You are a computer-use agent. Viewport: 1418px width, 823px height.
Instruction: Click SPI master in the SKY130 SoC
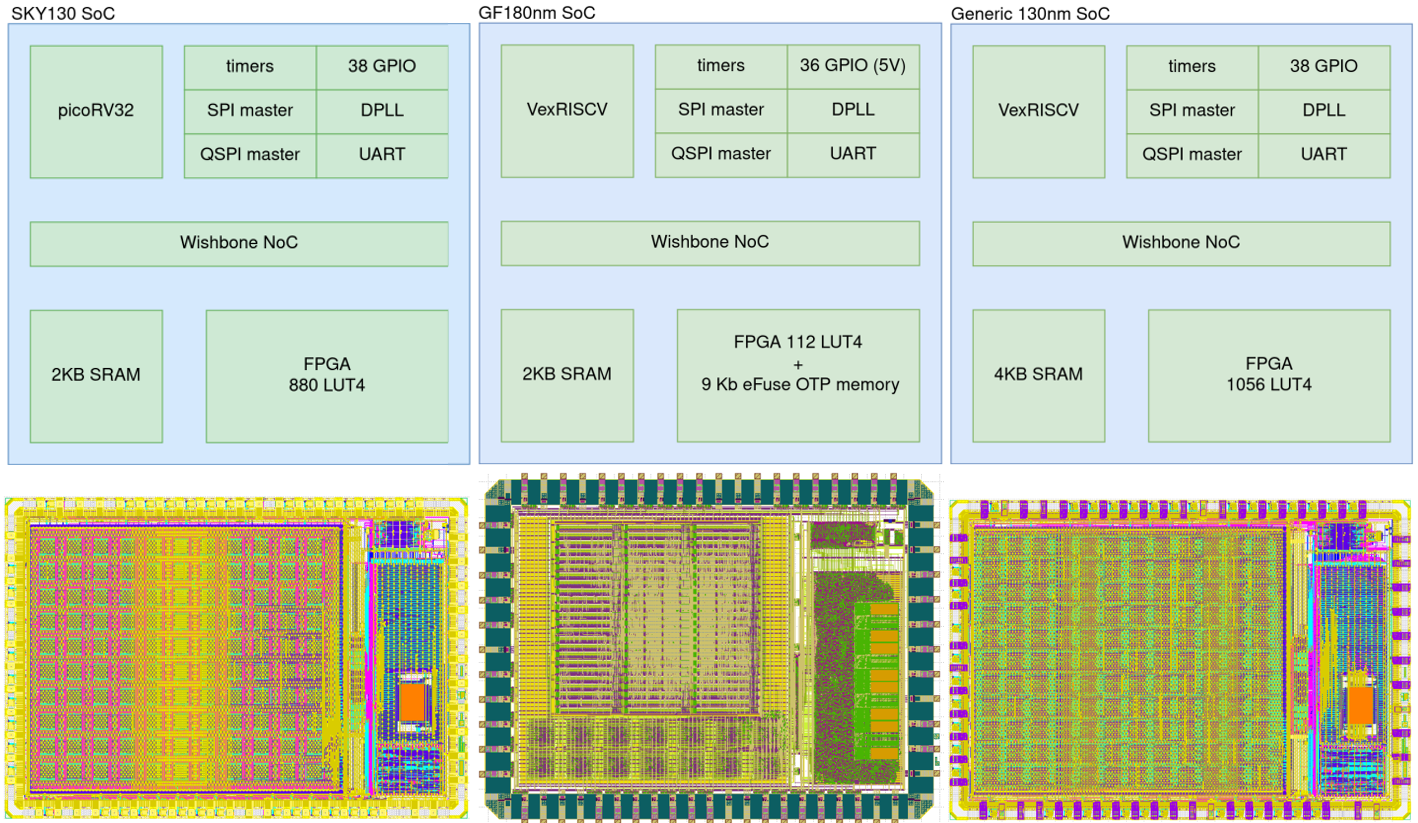click(250, 111)
